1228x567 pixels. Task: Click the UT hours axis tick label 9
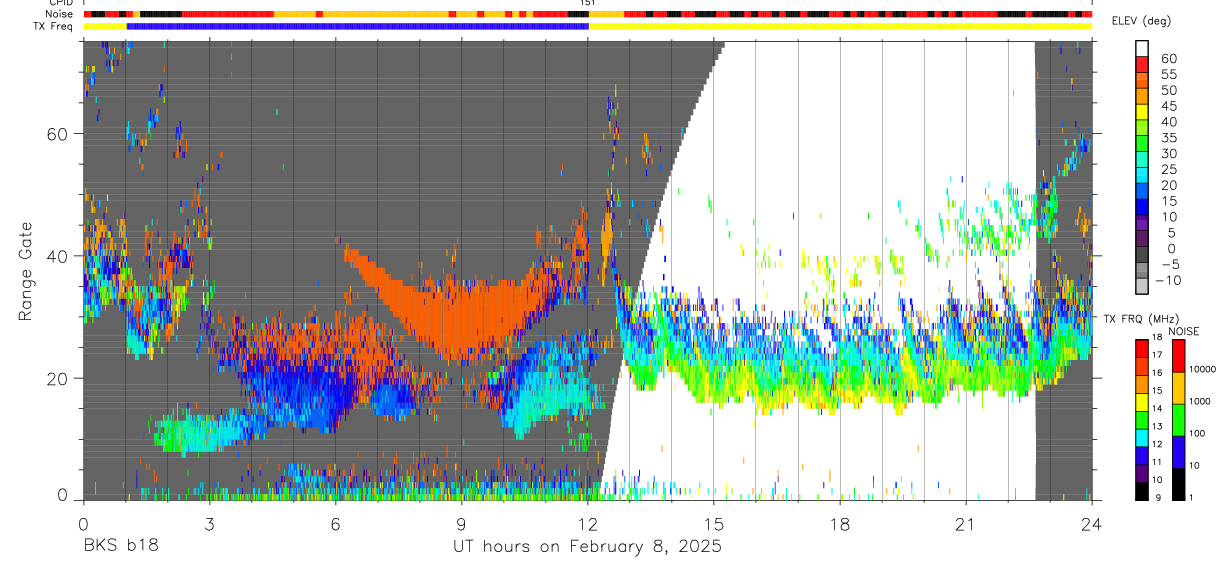(x=461, y=524)
